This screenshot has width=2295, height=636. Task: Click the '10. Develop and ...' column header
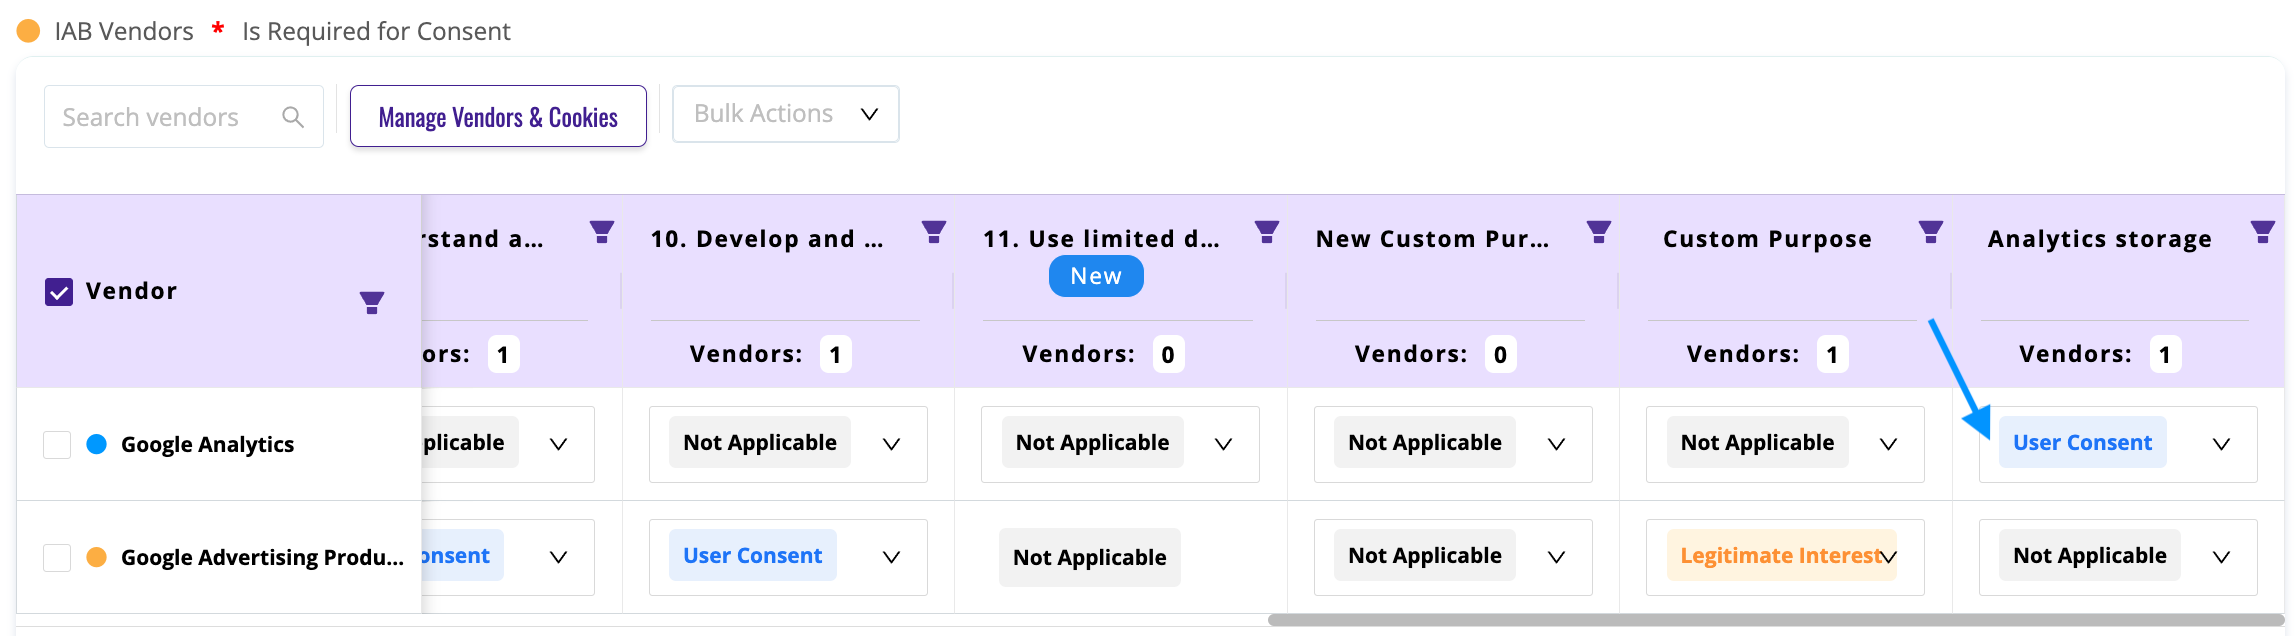[767, 239]
